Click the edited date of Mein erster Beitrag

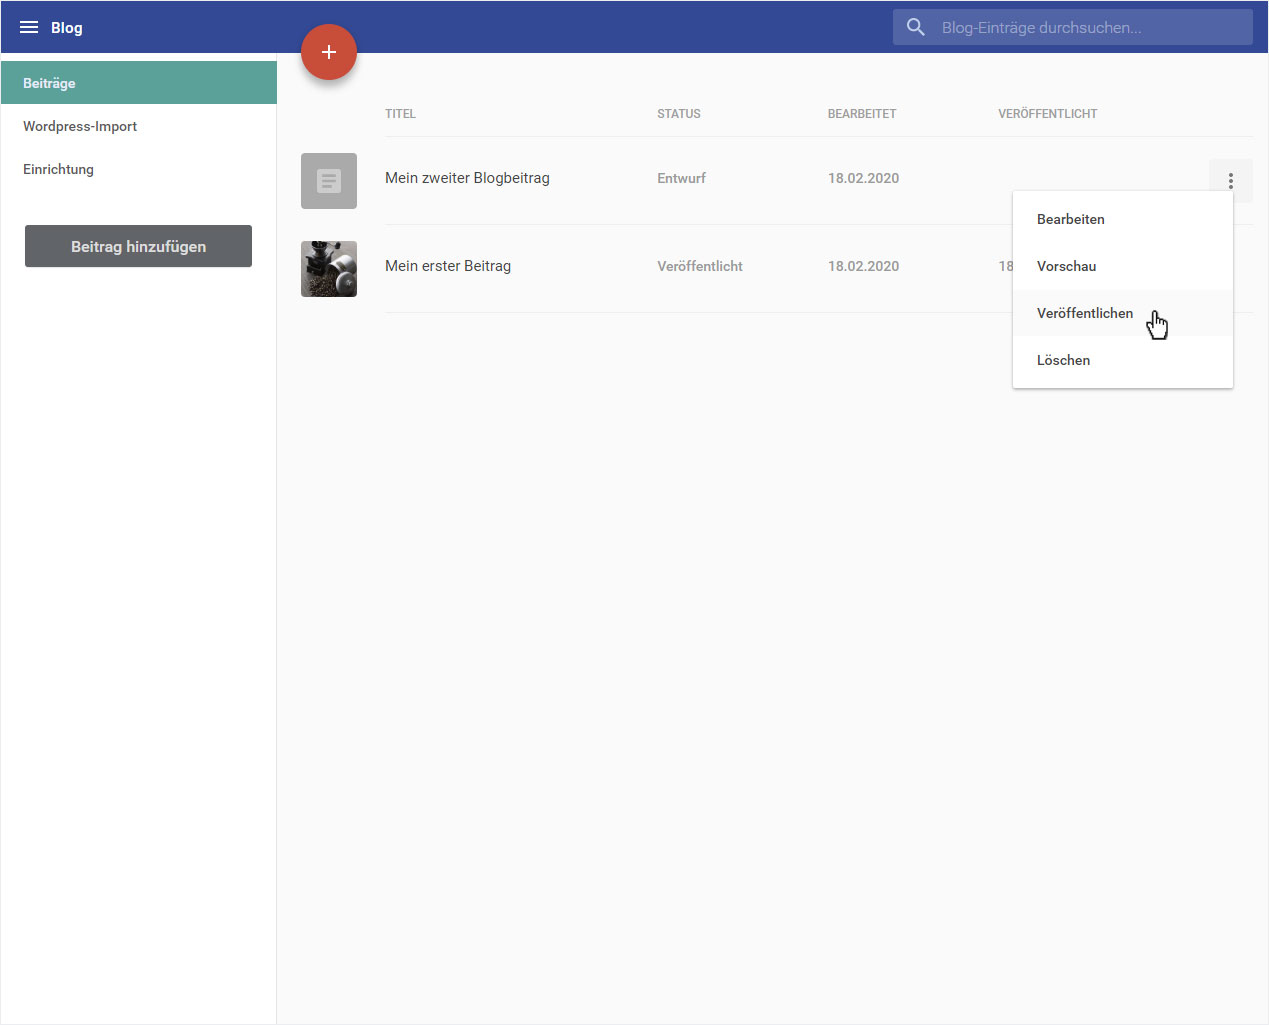click(863, 266)
